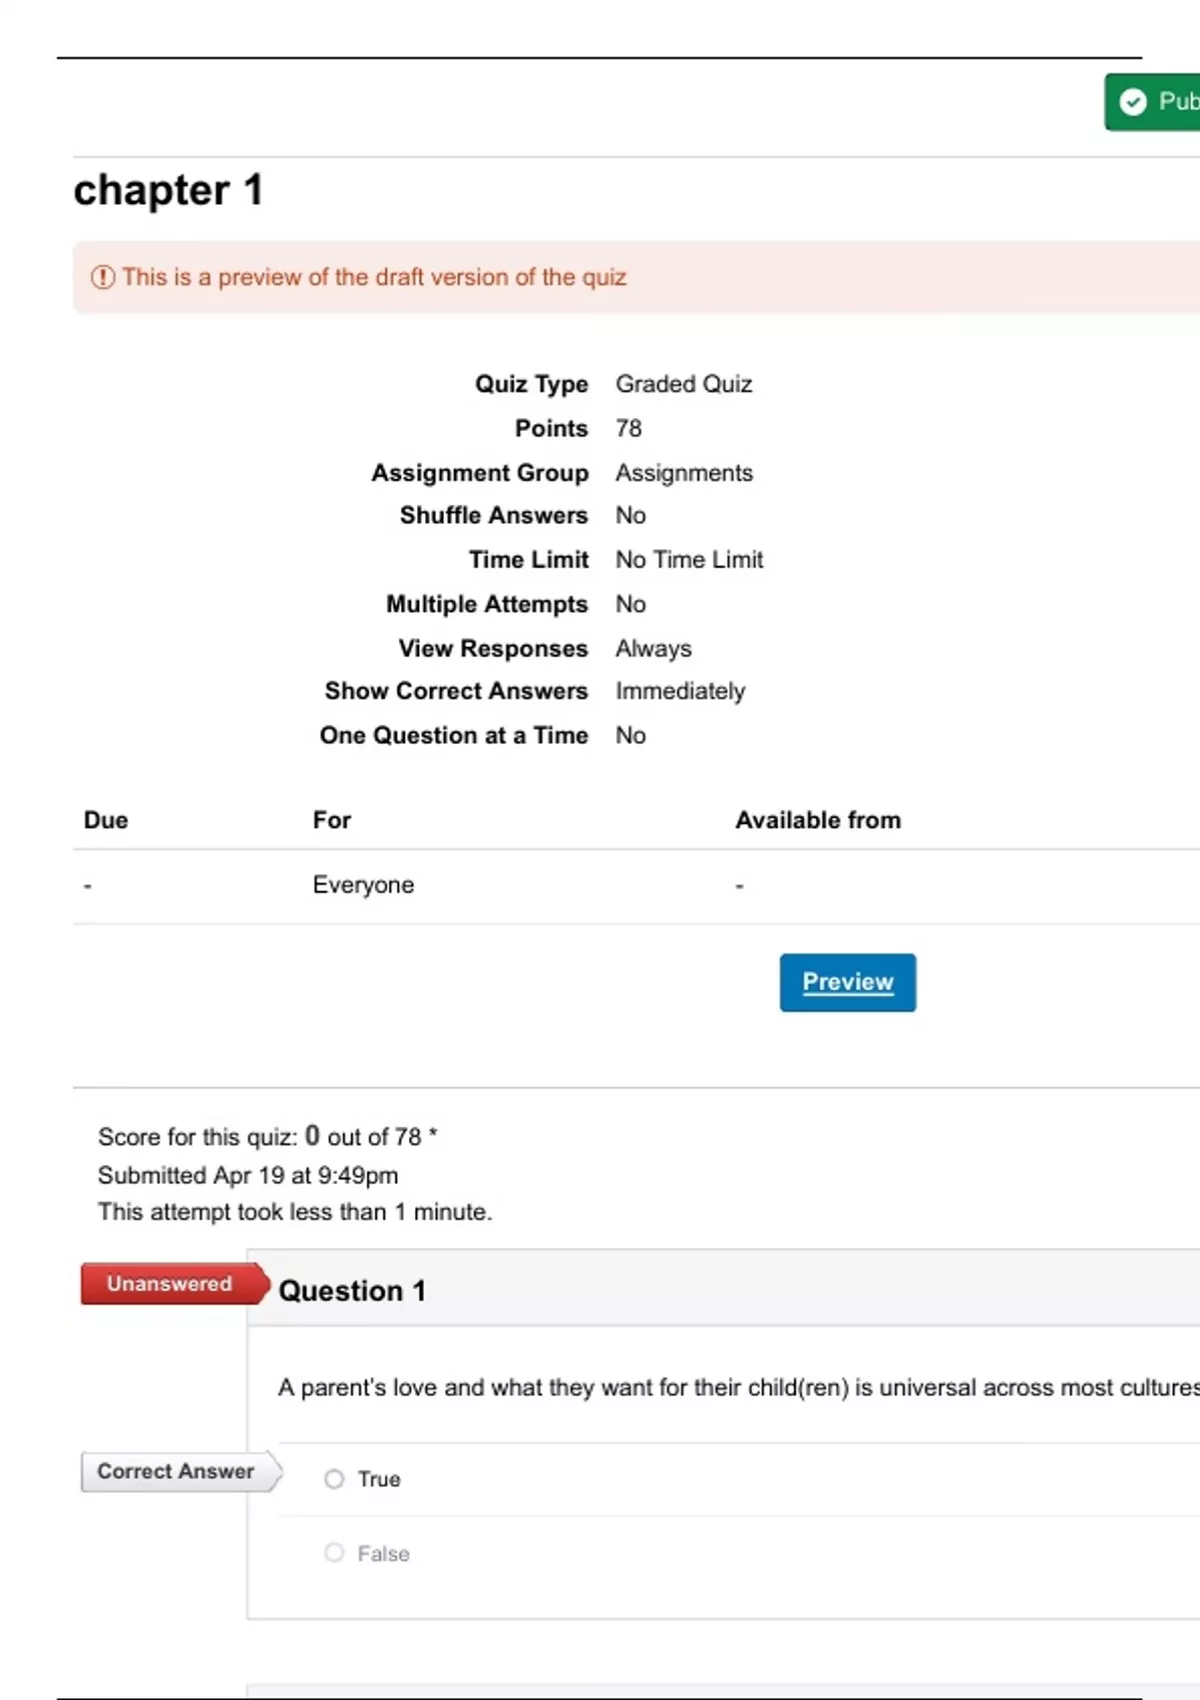Click the Available from column header
Screen dimensions: 1200x1700
point(817,820)
